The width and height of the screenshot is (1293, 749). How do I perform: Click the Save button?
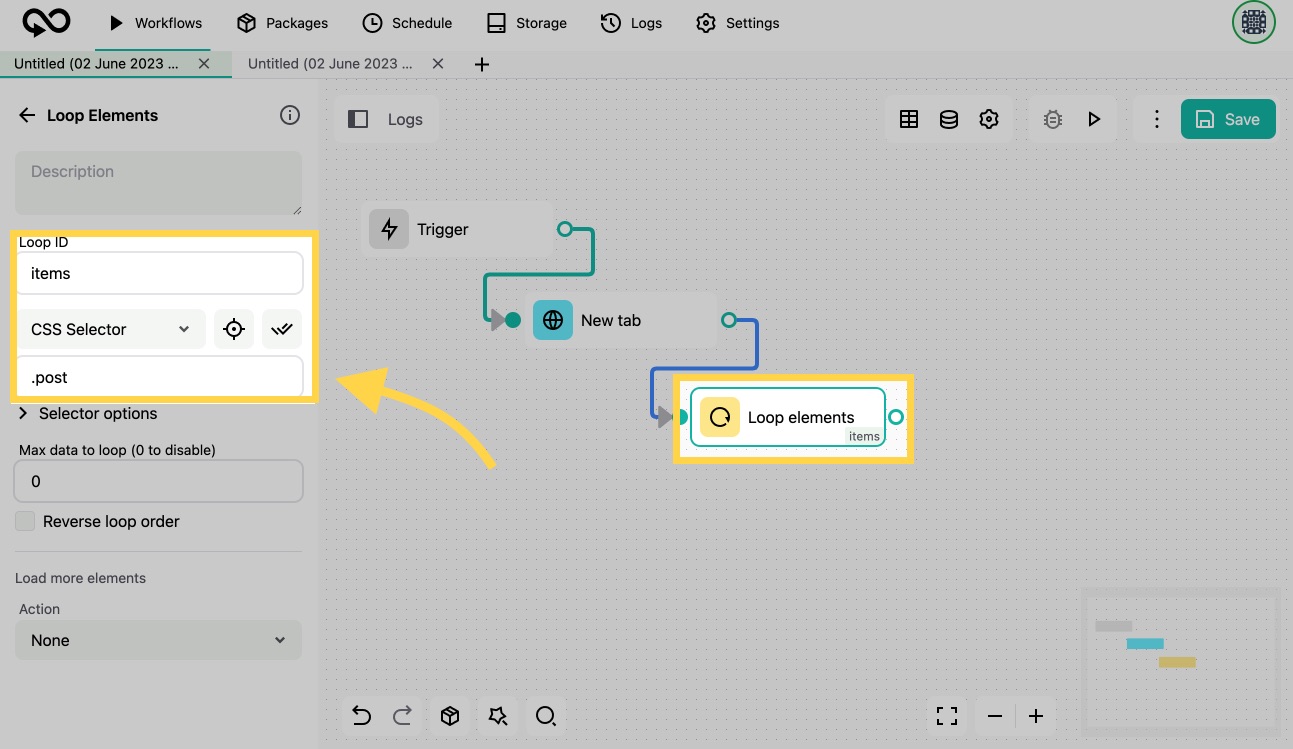pos(1227,119)
